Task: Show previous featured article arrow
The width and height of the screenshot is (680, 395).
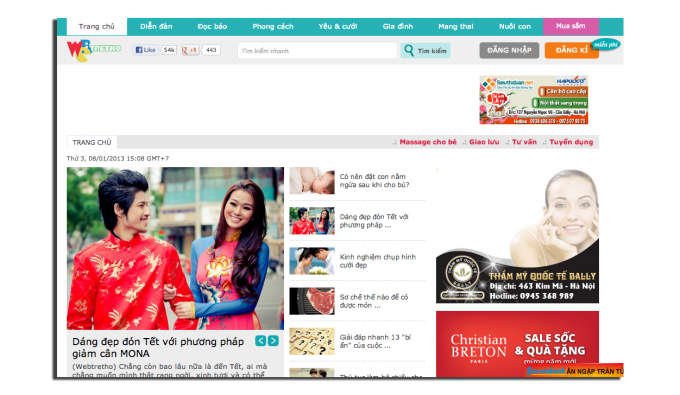Action: point(261,341)
